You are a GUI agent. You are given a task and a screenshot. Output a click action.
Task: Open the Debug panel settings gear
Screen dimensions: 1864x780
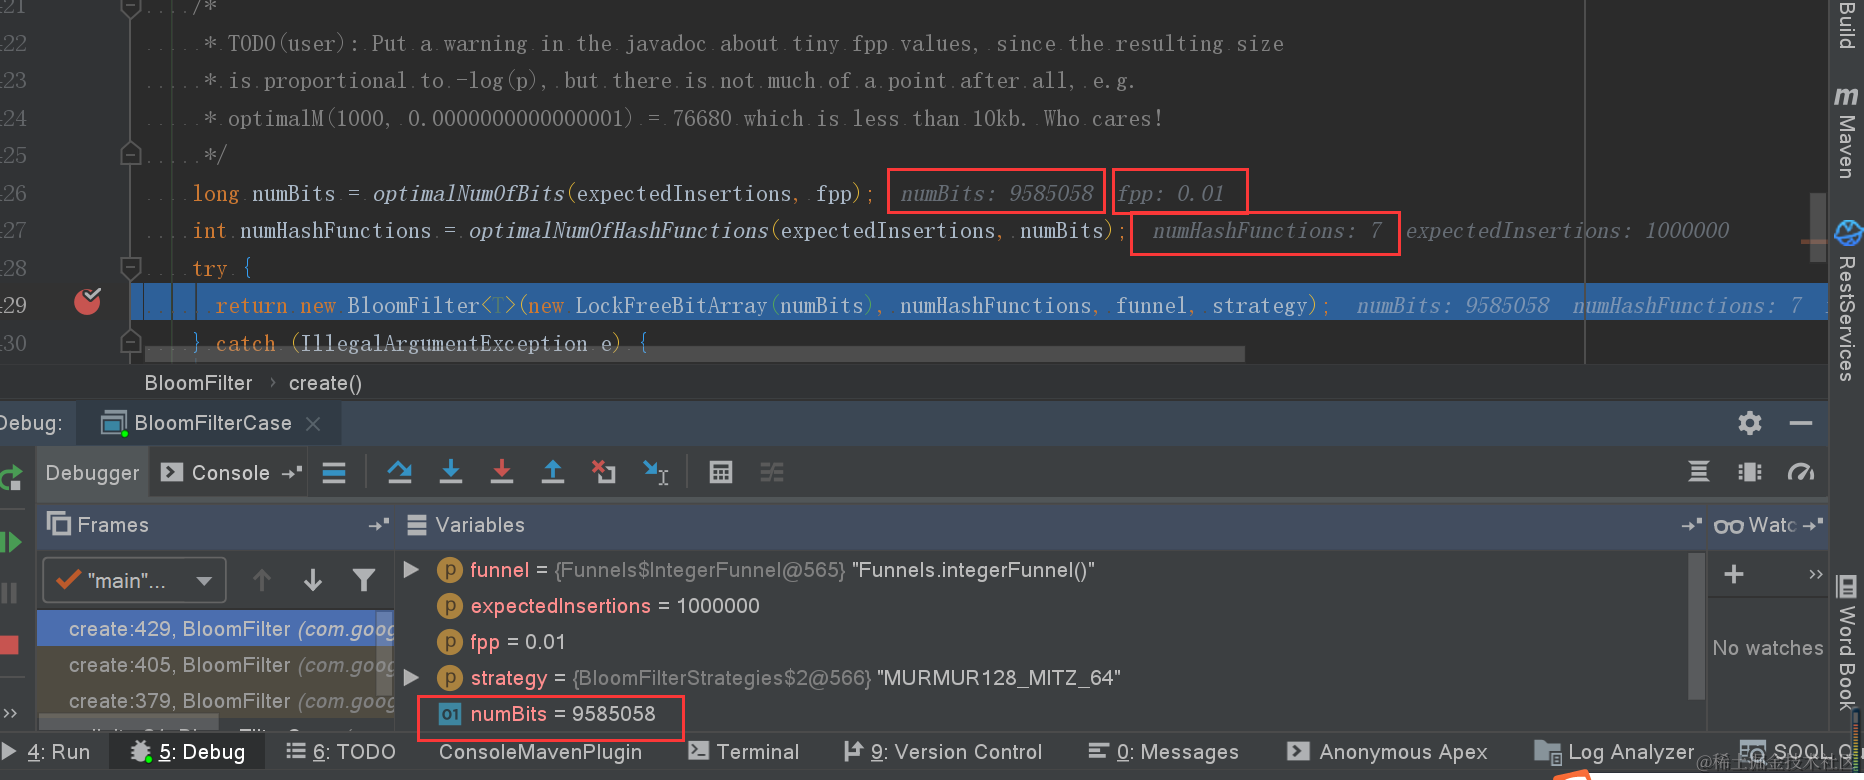tap(1750, 423)
